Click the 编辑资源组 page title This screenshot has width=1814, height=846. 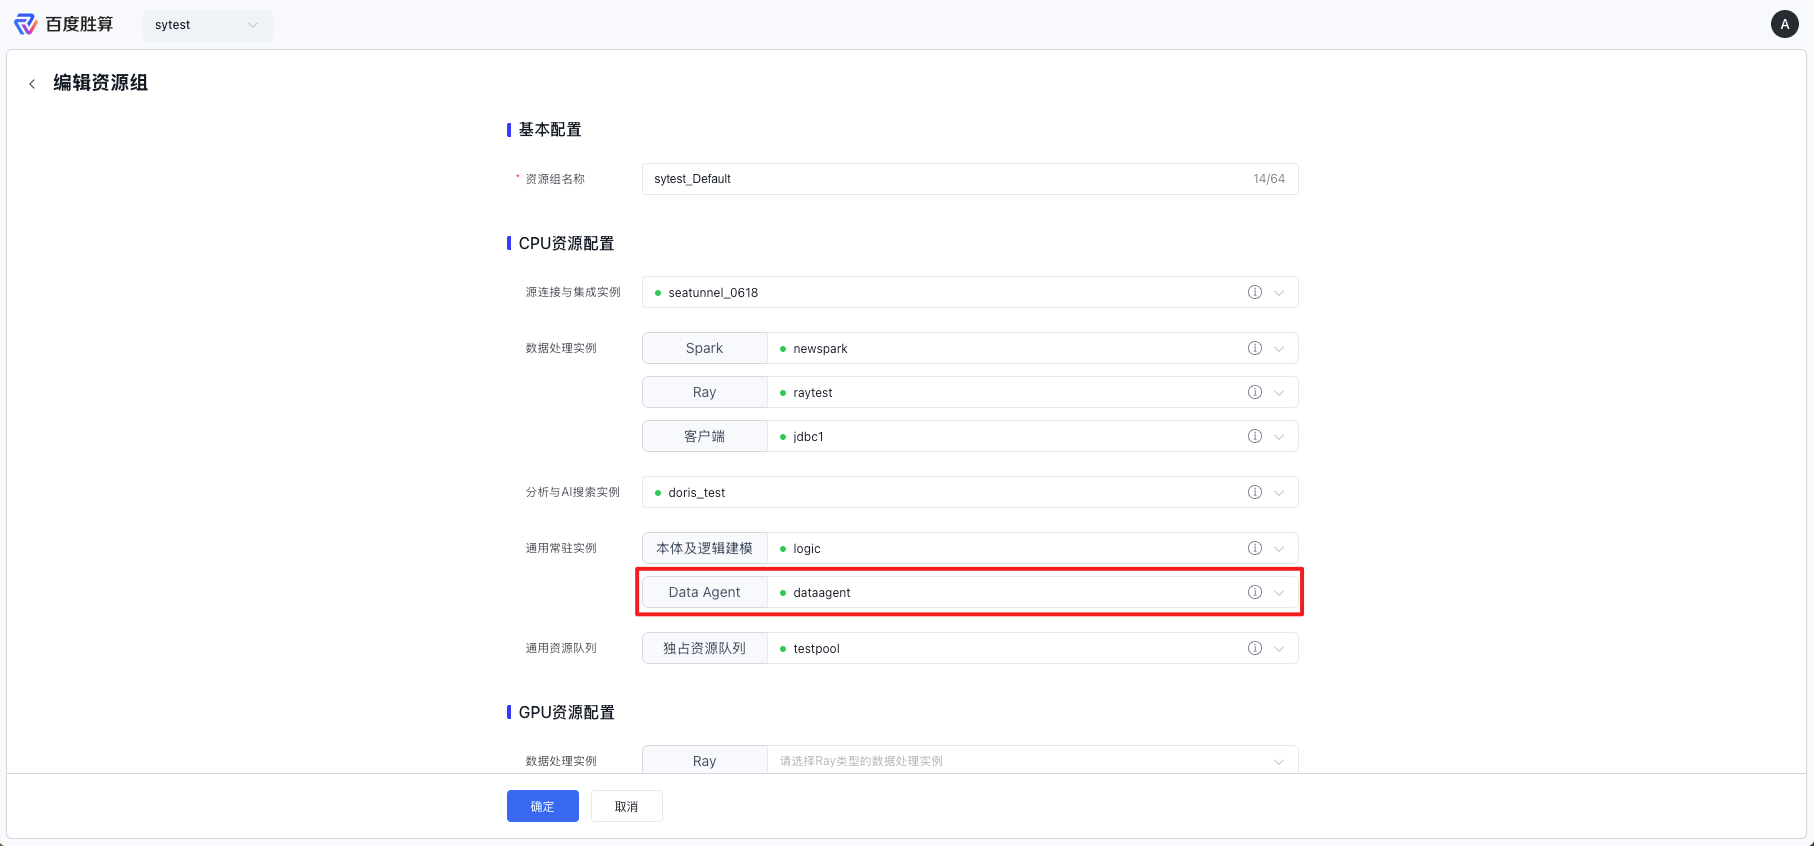pos(100,83)
